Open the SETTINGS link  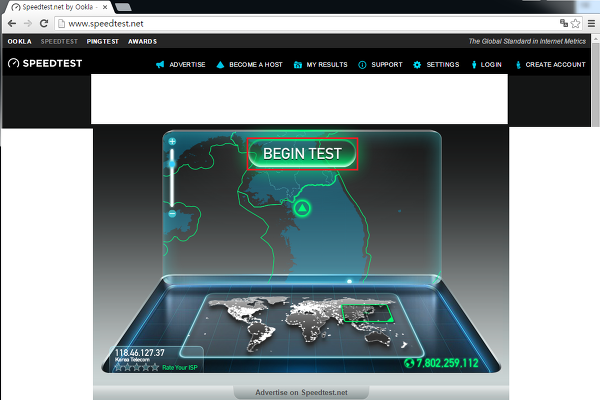443,65
